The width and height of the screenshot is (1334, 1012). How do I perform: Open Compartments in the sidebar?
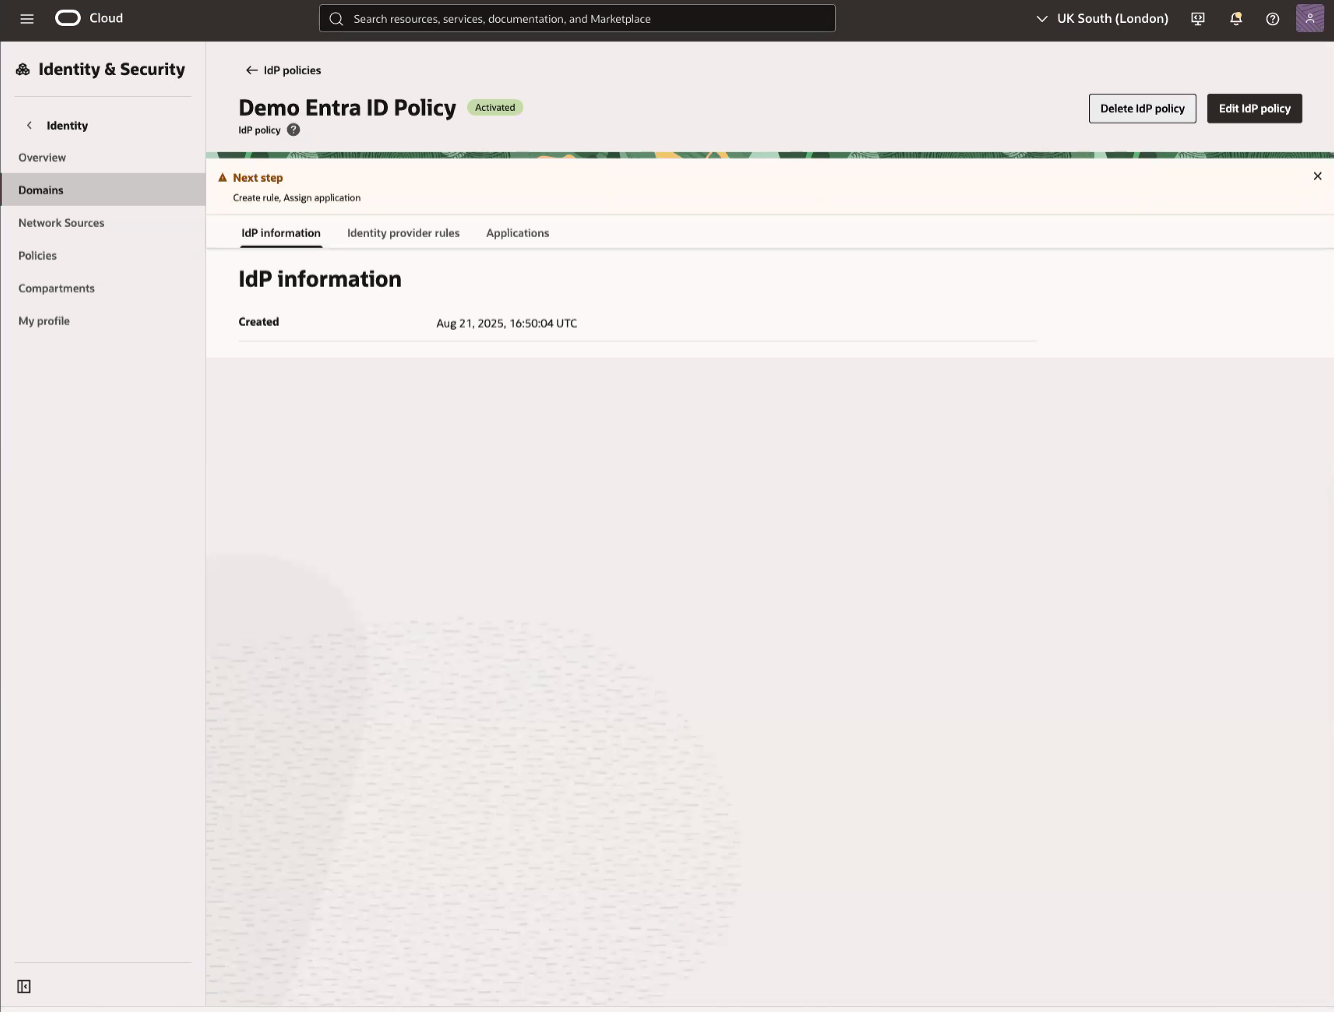[56, 288]
